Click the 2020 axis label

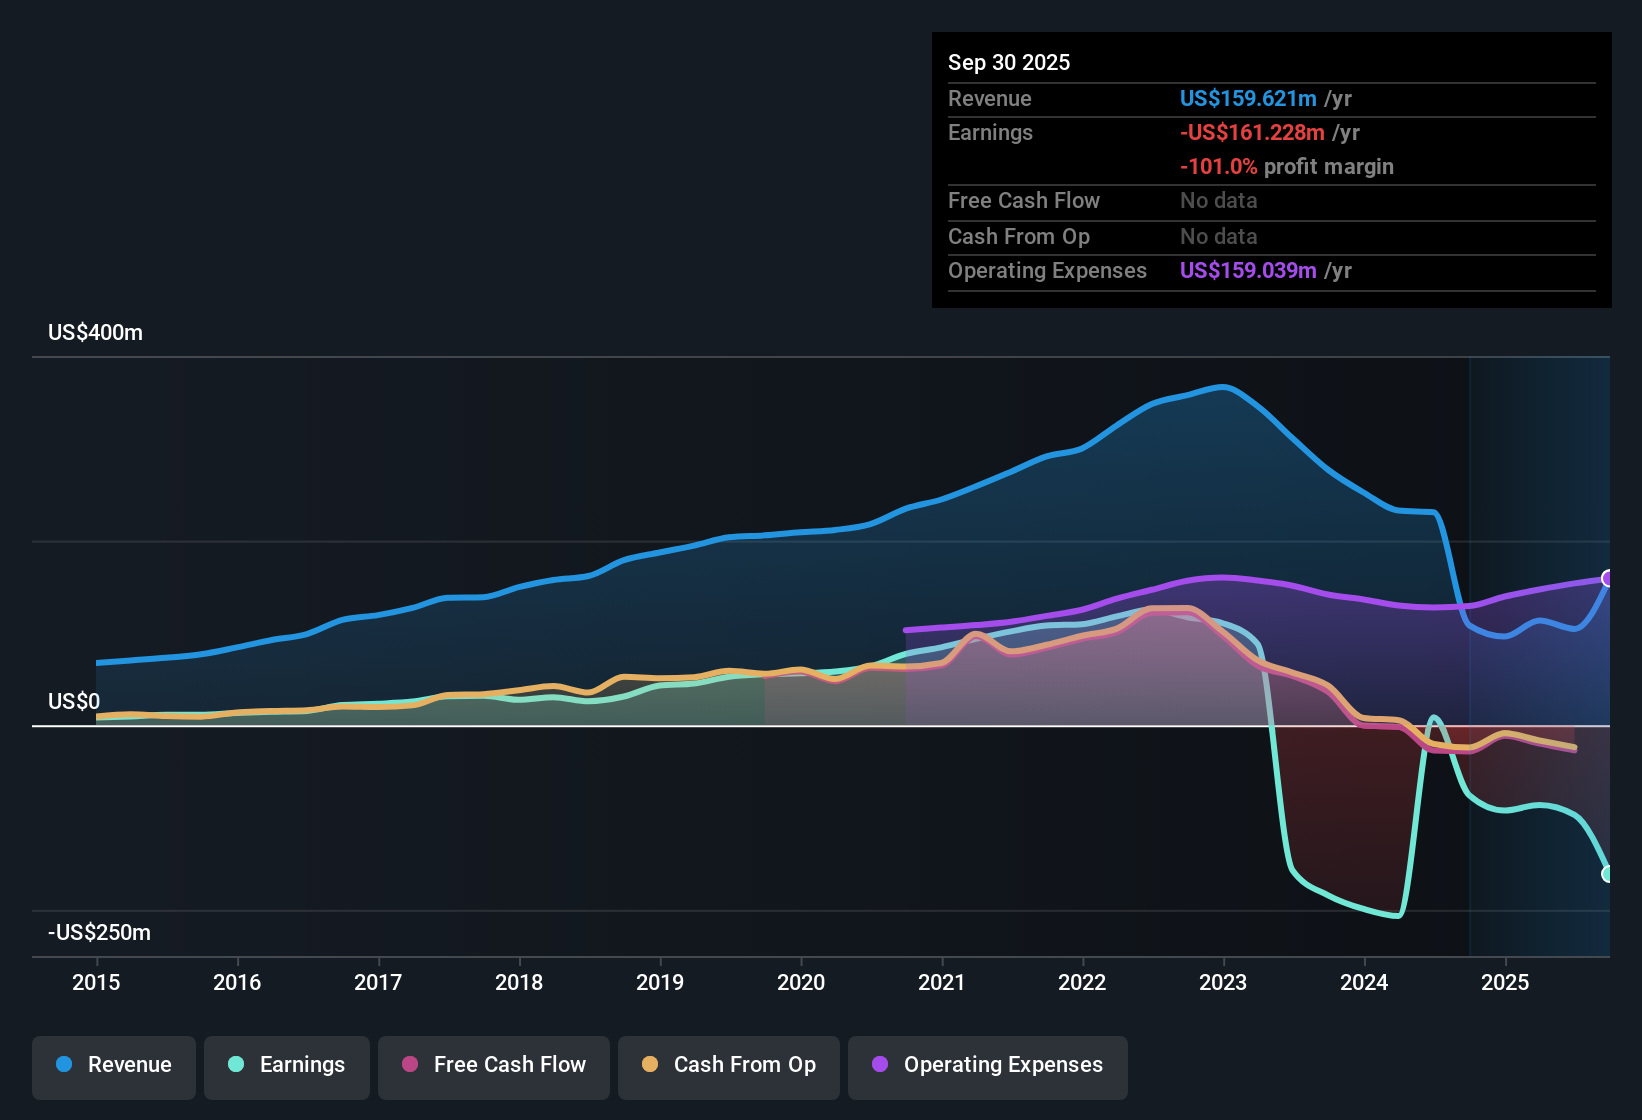800,983
